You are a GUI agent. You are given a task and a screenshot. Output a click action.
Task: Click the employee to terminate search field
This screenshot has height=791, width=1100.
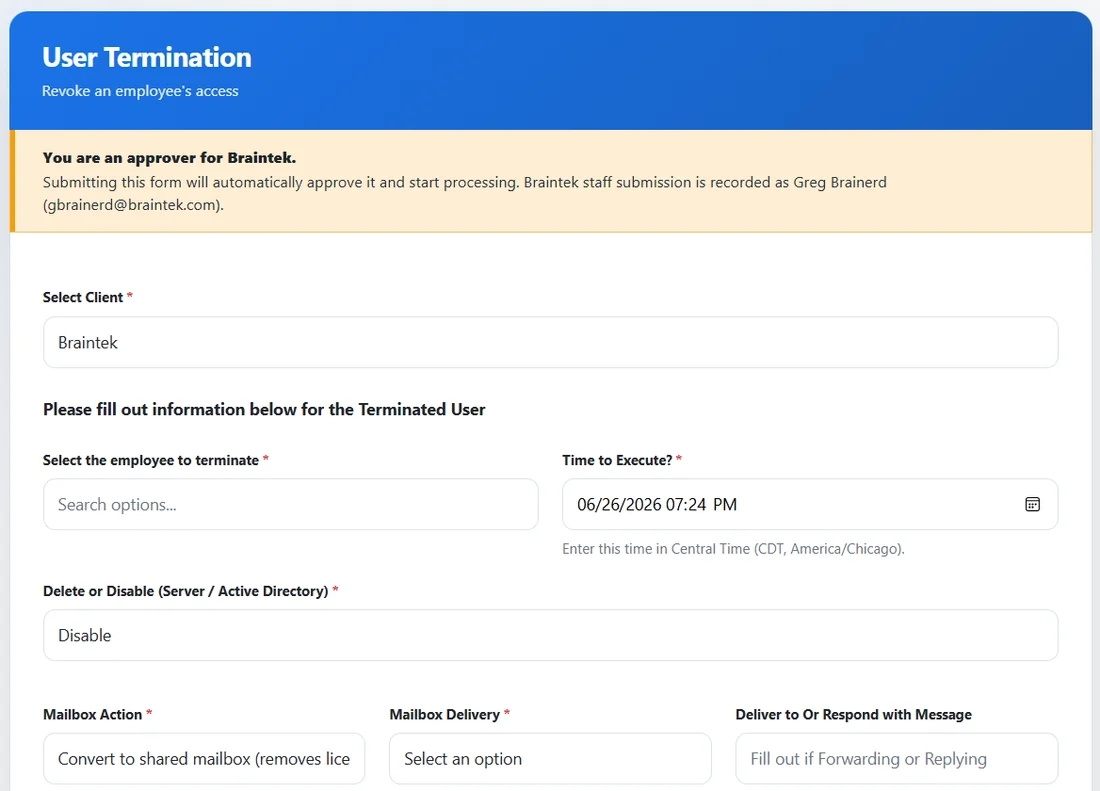coord(290,504)
